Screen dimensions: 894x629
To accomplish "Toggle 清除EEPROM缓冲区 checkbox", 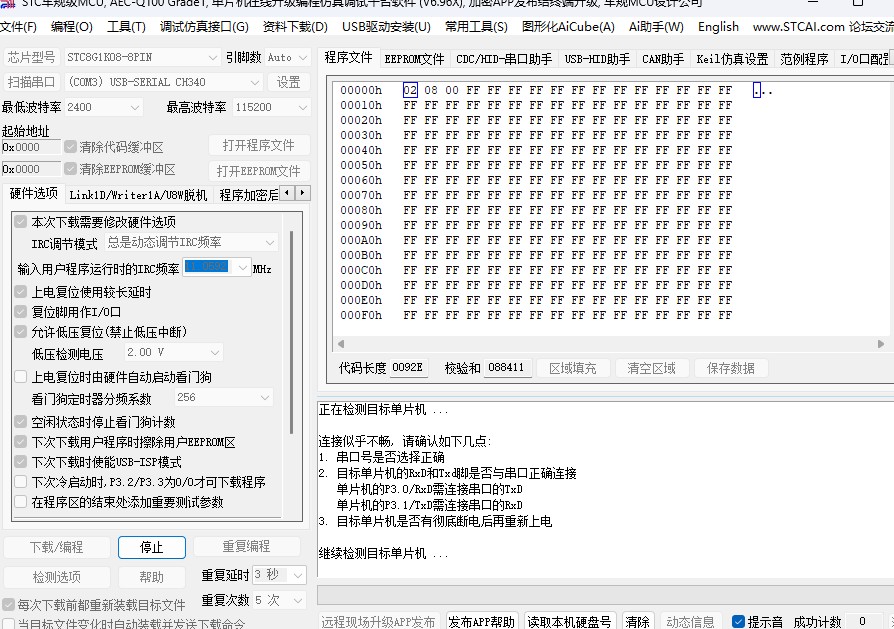I will [70, 169].
